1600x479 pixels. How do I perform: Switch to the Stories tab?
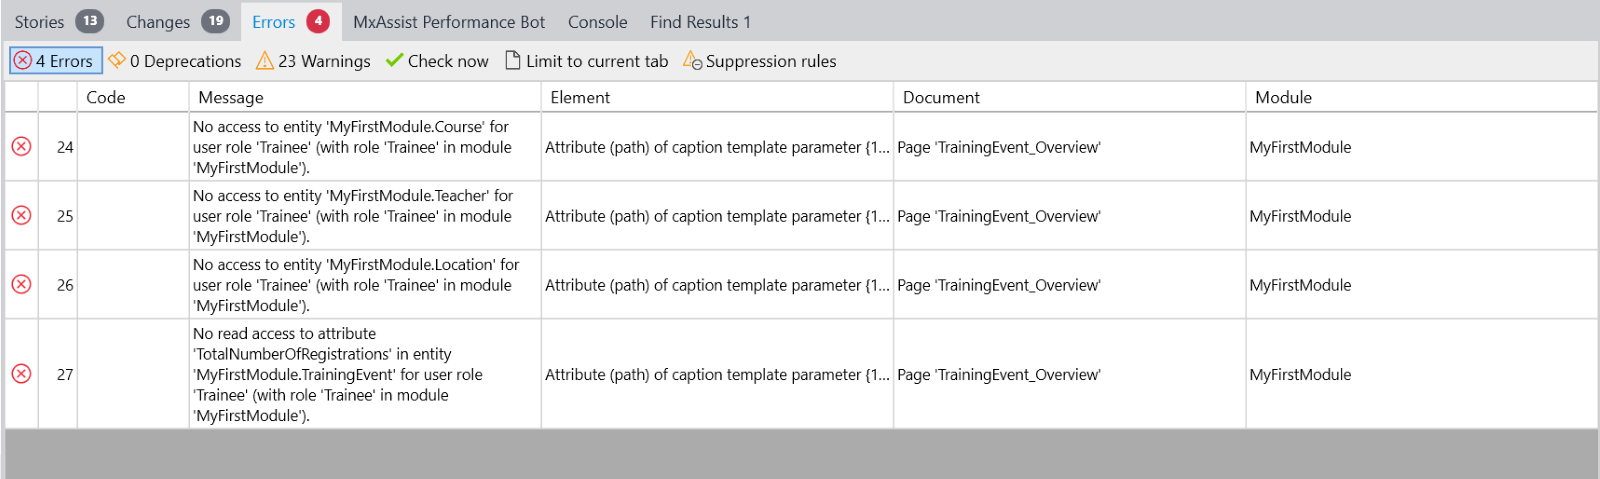[58, 21]
